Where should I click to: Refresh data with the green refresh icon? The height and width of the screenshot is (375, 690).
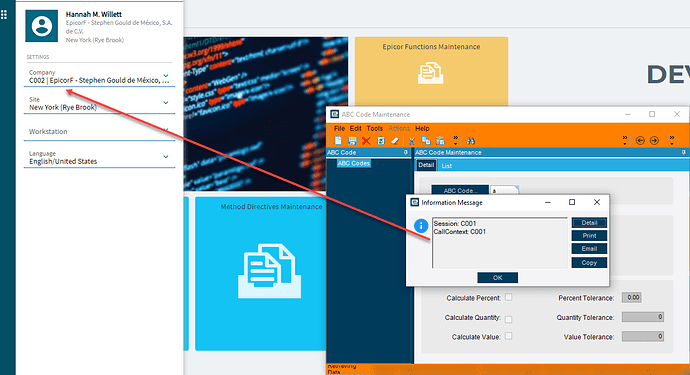pyautogui.click(x=381, y=141)
